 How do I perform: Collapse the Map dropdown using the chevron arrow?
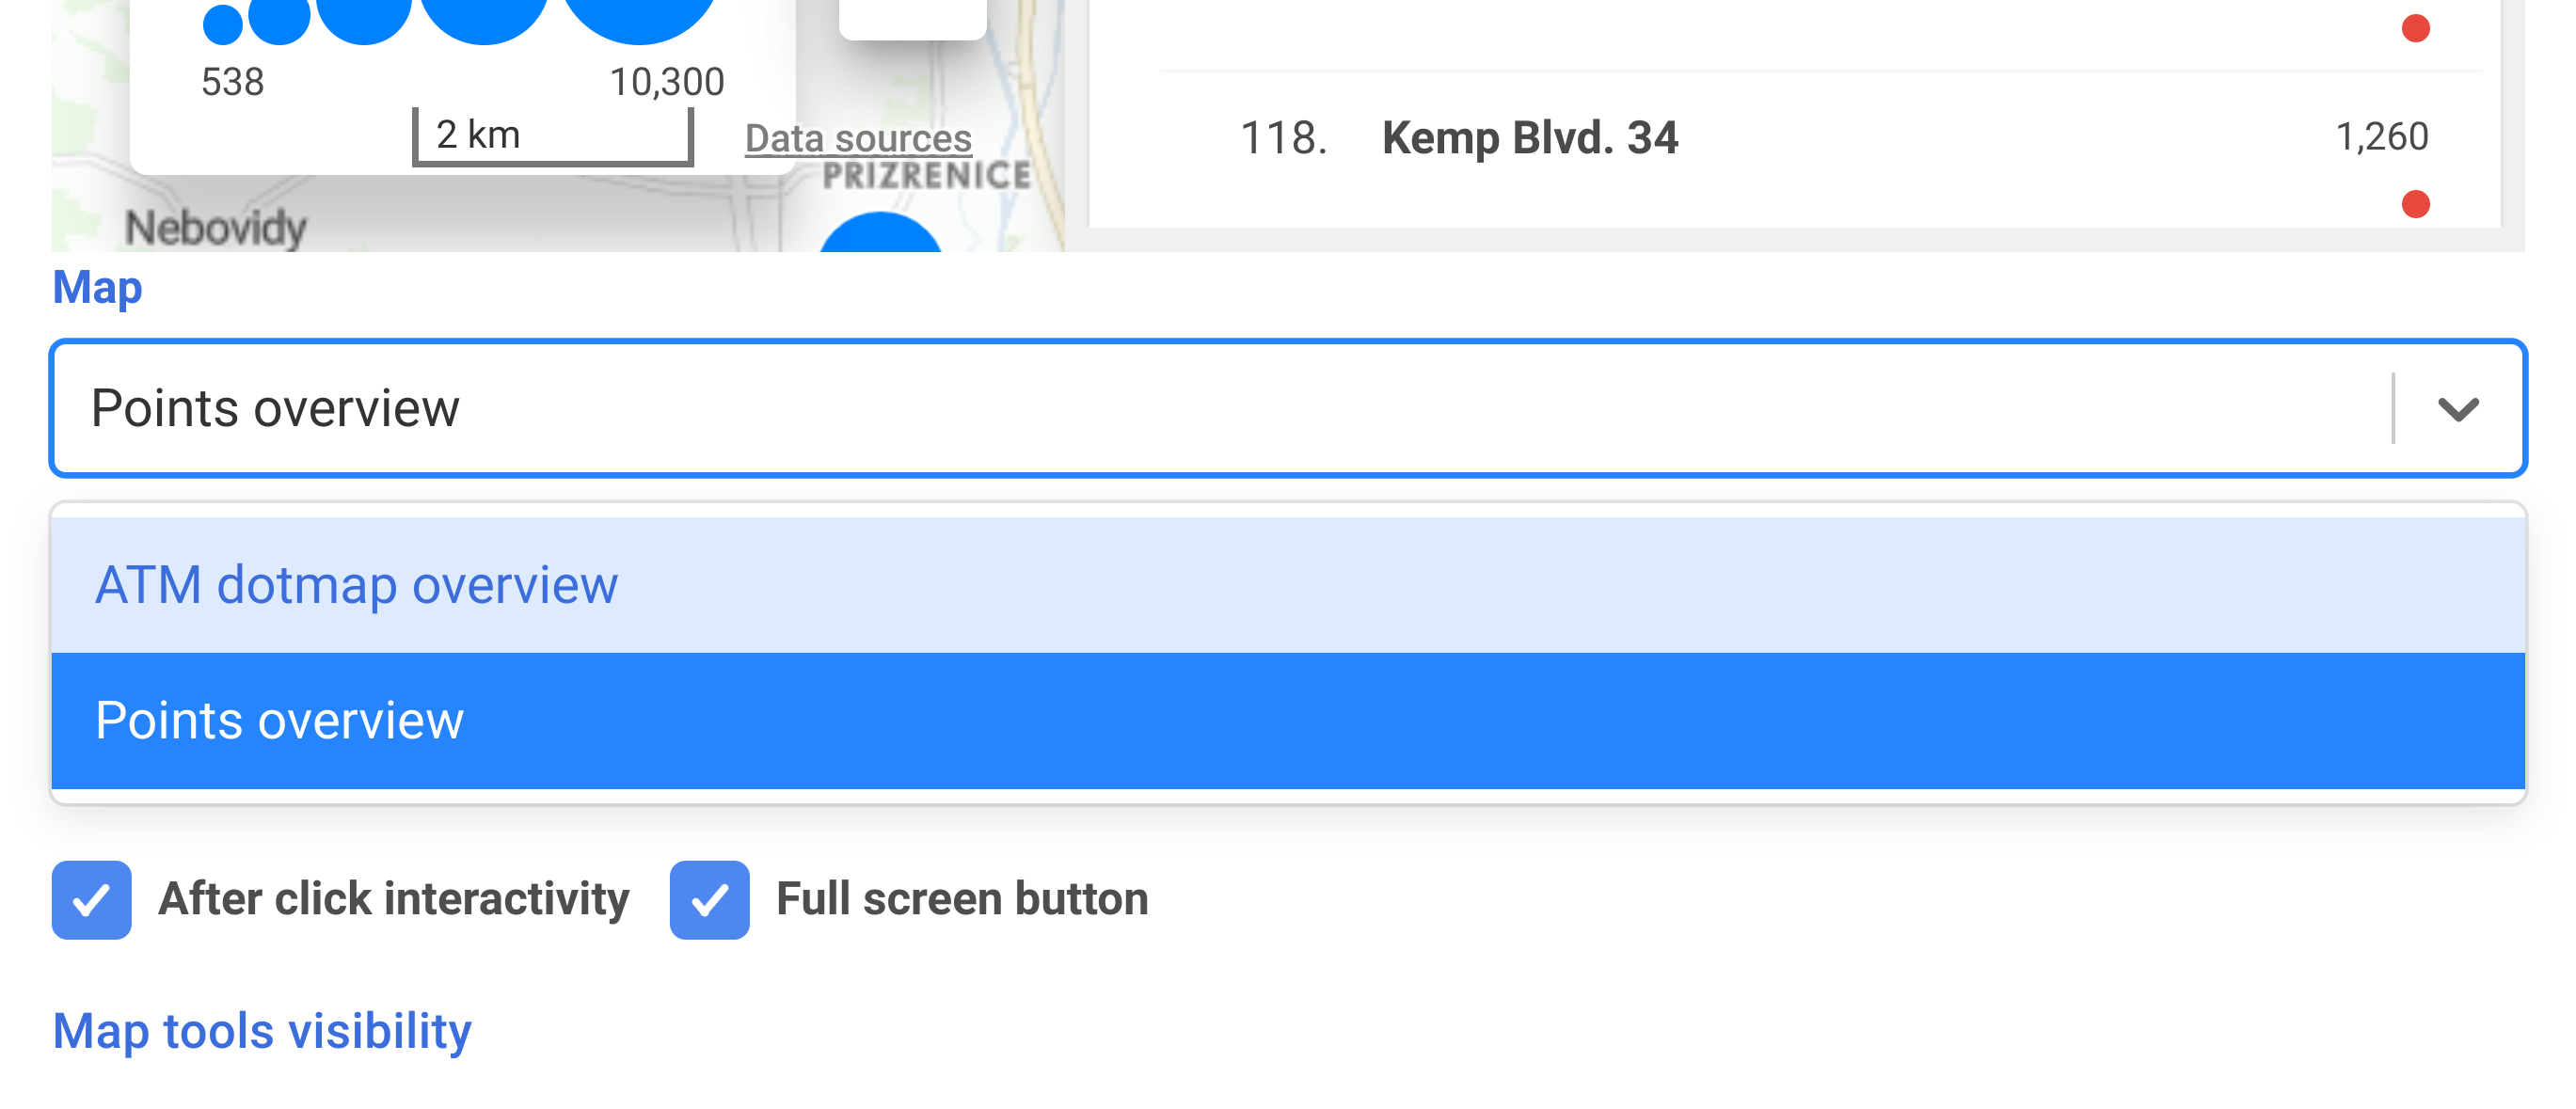click(2457, 408)
